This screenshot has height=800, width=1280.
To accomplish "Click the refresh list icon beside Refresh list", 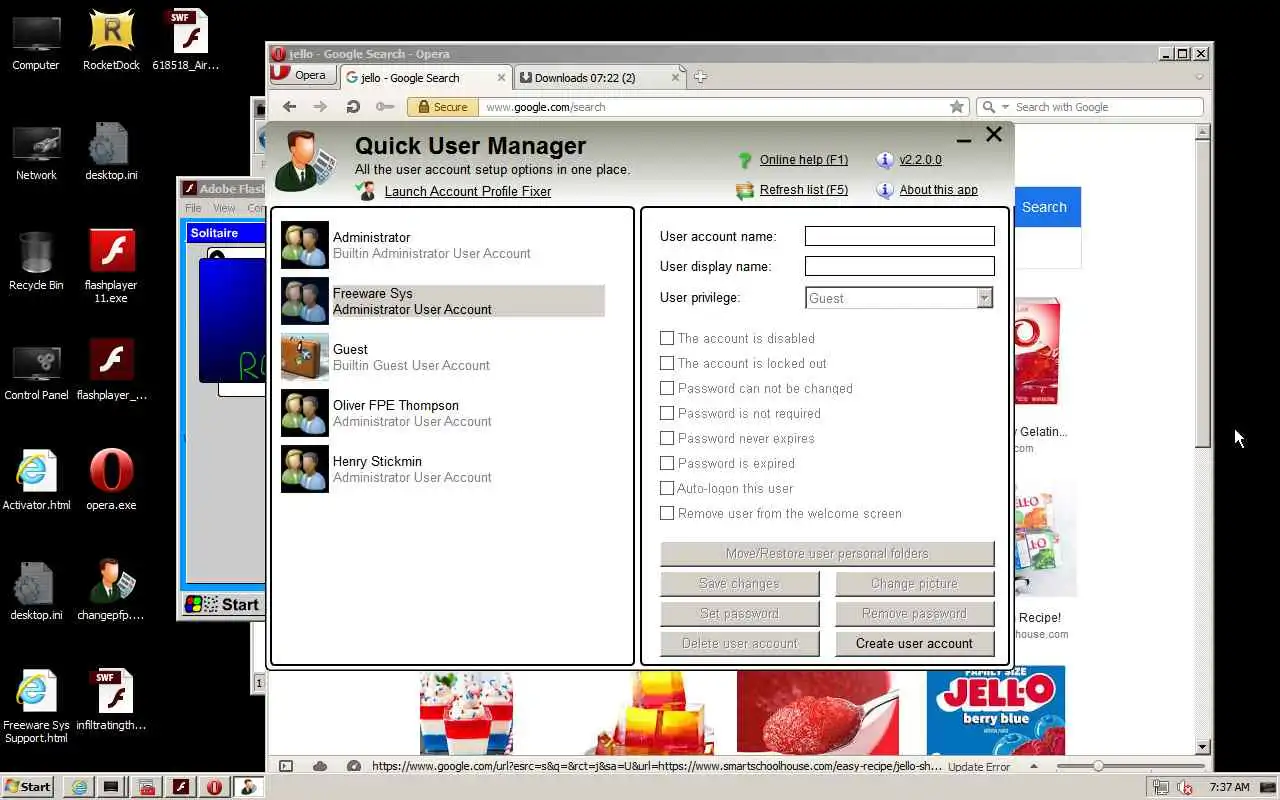I will 744,190.
